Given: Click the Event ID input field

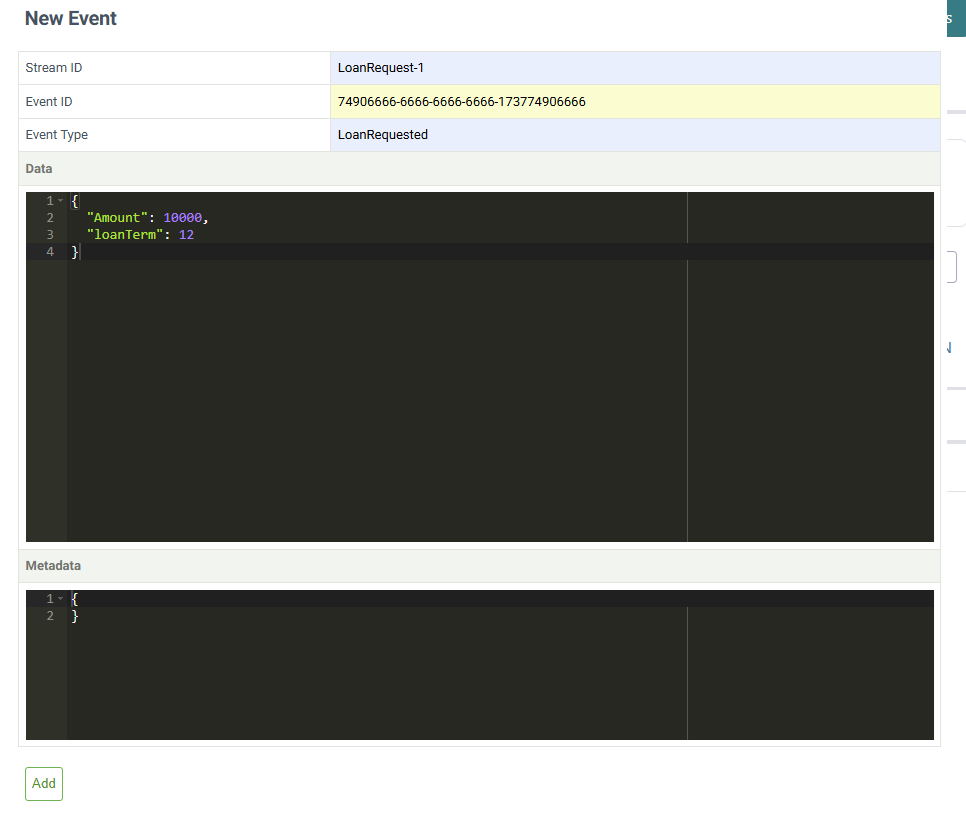Looking at the screenshot, I should (x=600, y=101).
